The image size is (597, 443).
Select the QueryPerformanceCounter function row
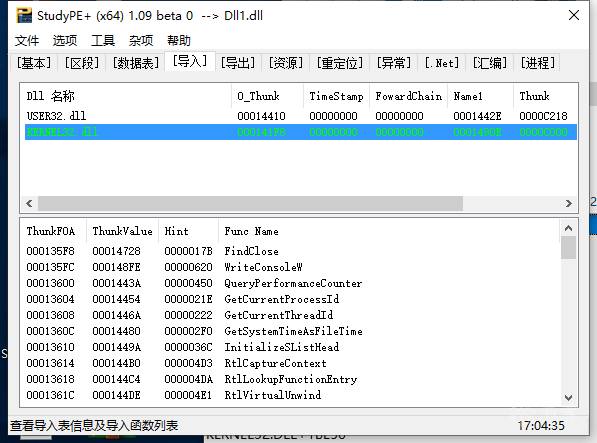tap(291, 283)
